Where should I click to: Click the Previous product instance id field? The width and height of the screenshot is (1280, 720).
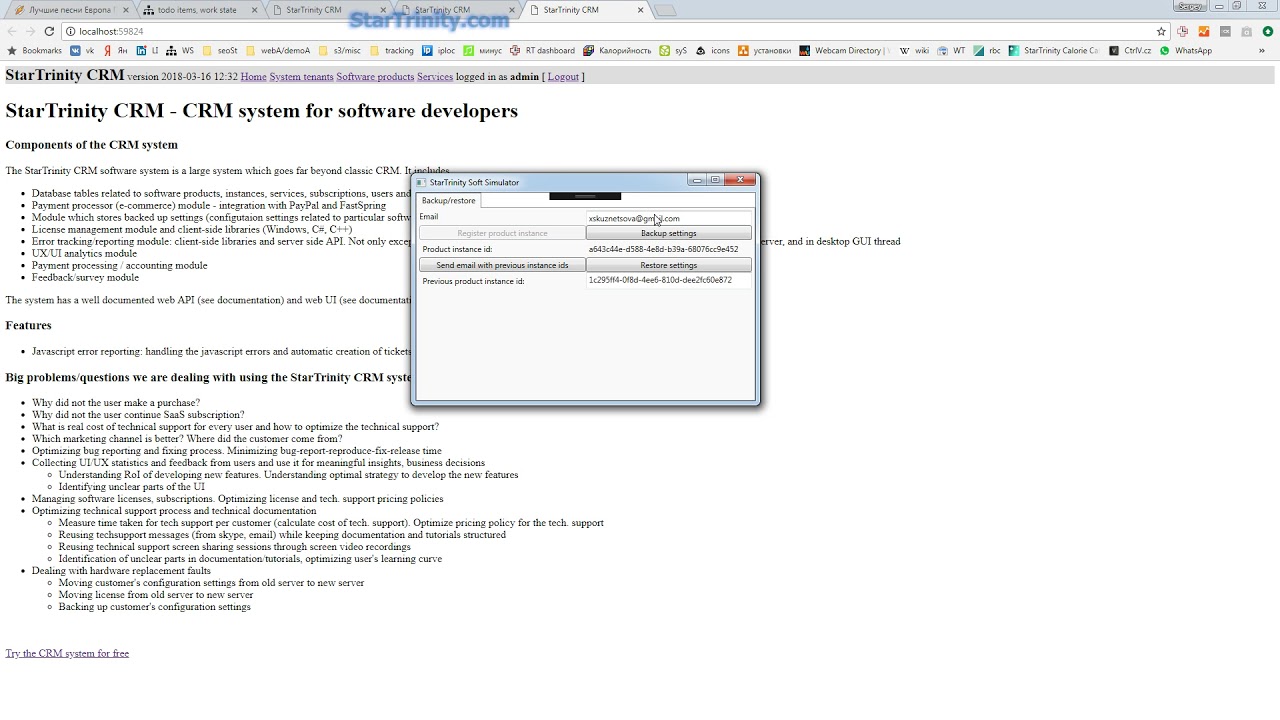coord(668,281)
